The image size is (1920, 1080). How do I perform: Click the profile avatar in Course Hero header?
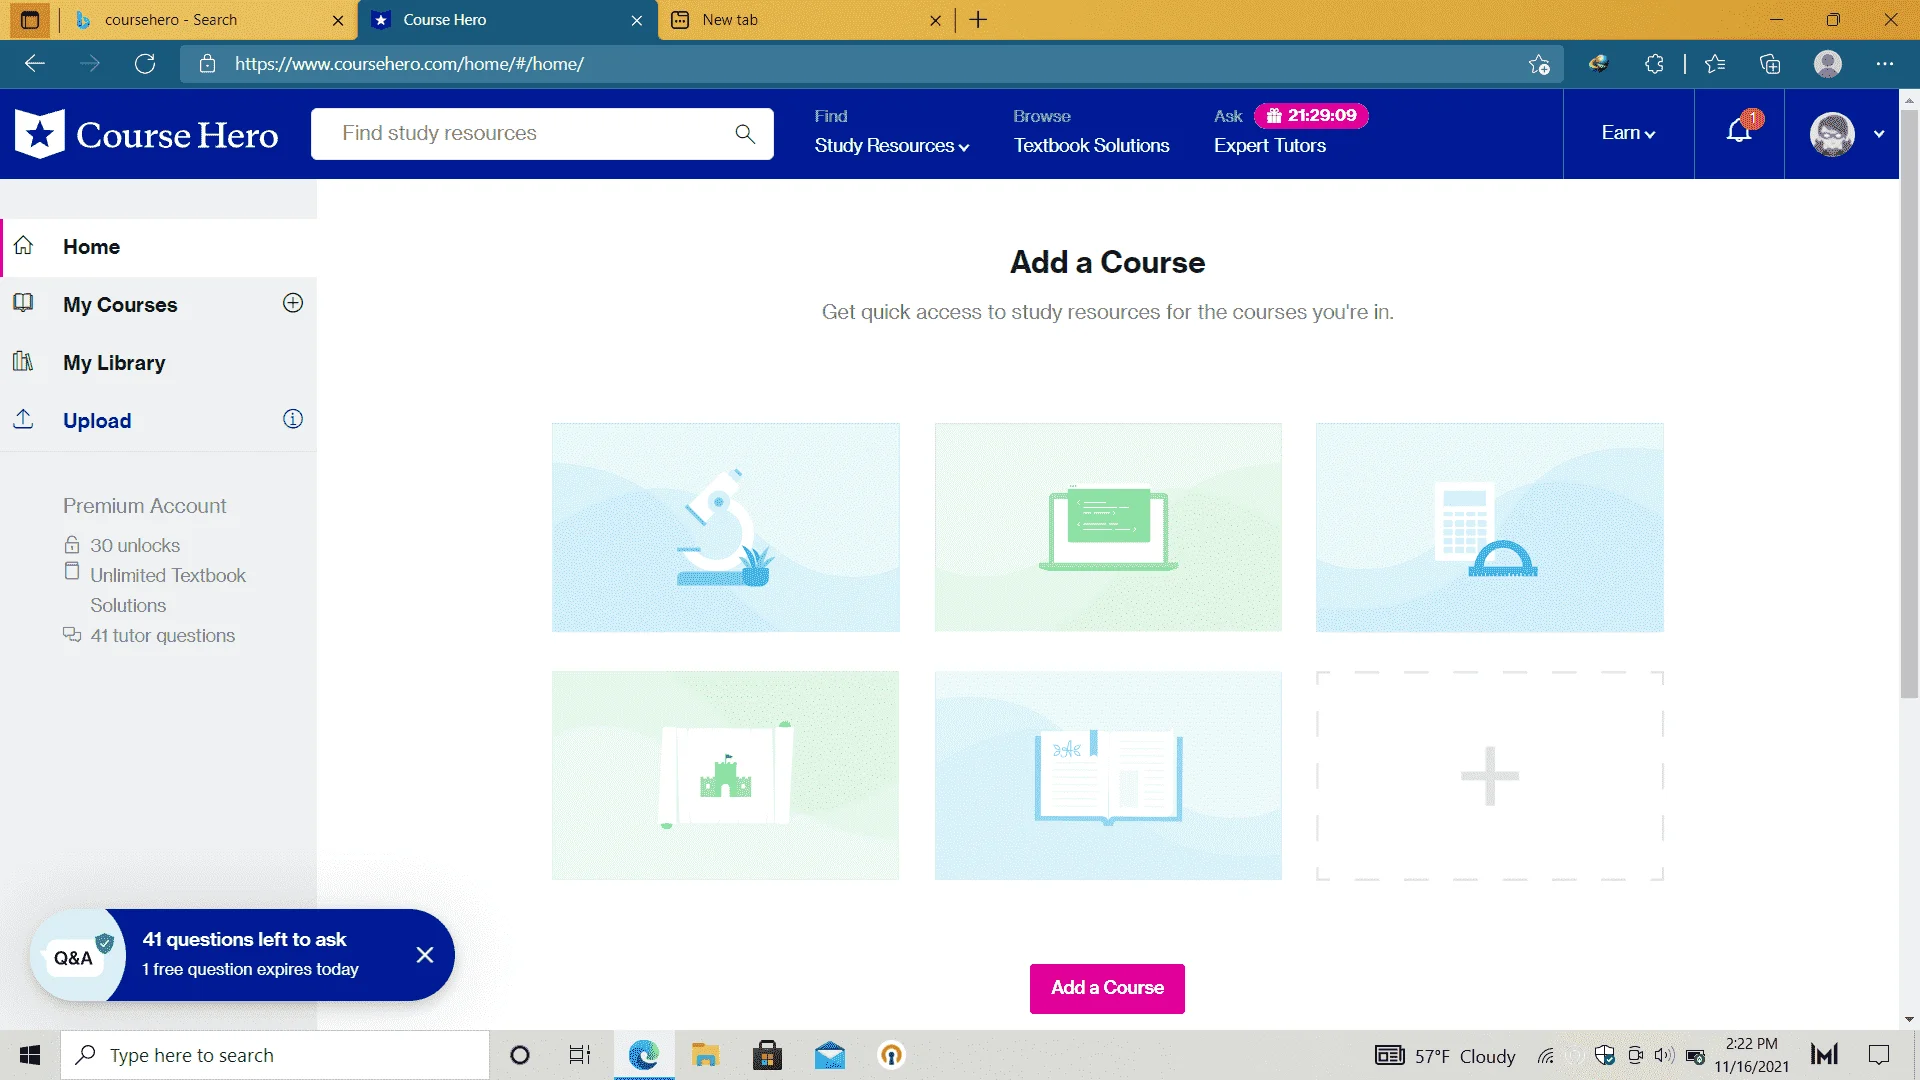click(x=1832, y=134)
